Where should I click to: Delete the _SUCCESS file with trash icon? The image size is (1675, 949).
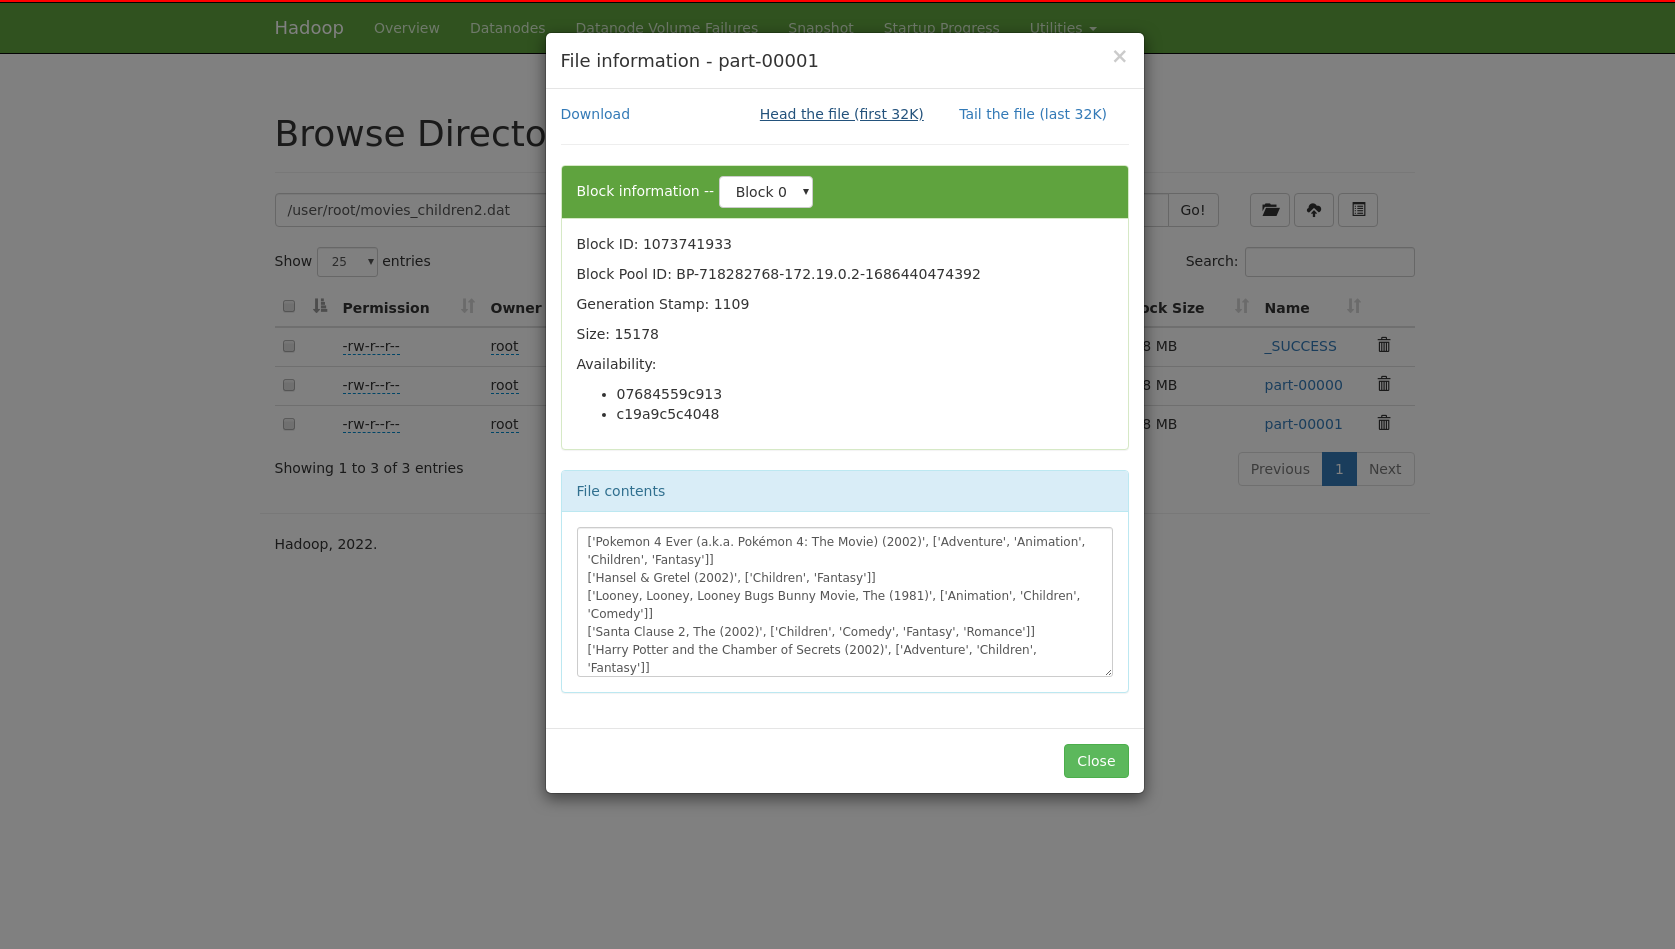pos(1384,345)
